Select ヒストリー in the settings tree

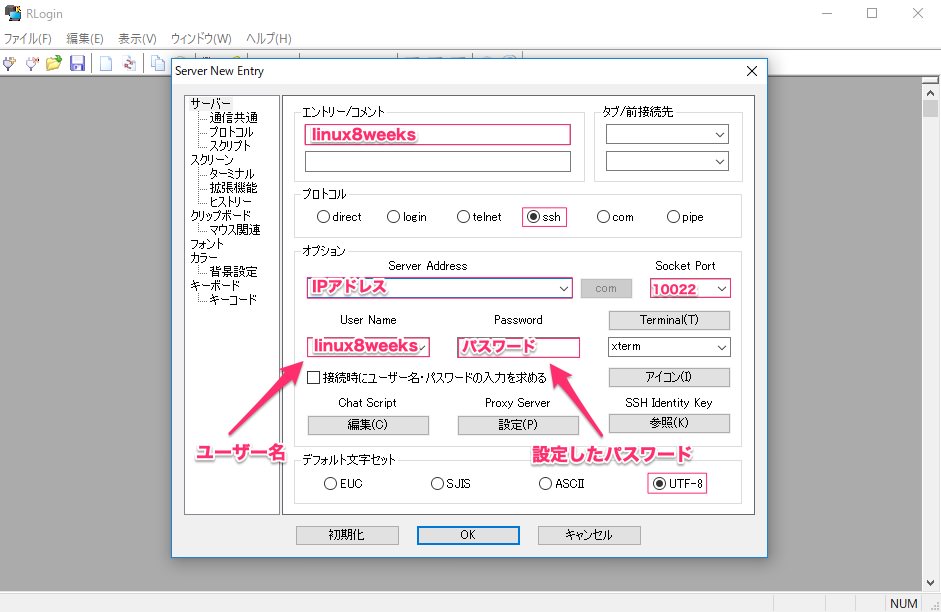tap(230, 202)
